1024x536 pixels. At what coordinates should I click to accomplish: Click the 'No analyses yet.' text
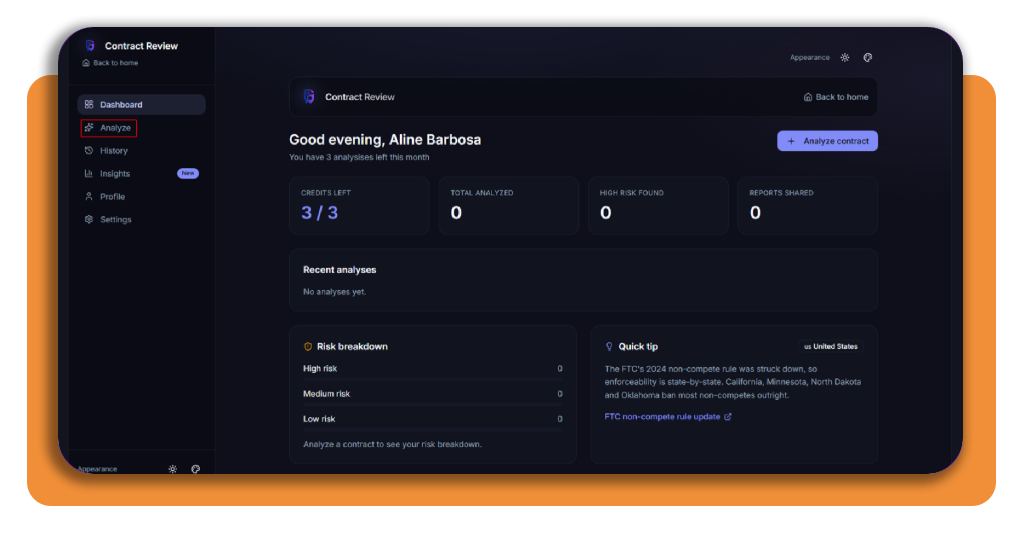pyautogui.click(x=334, y=292)
